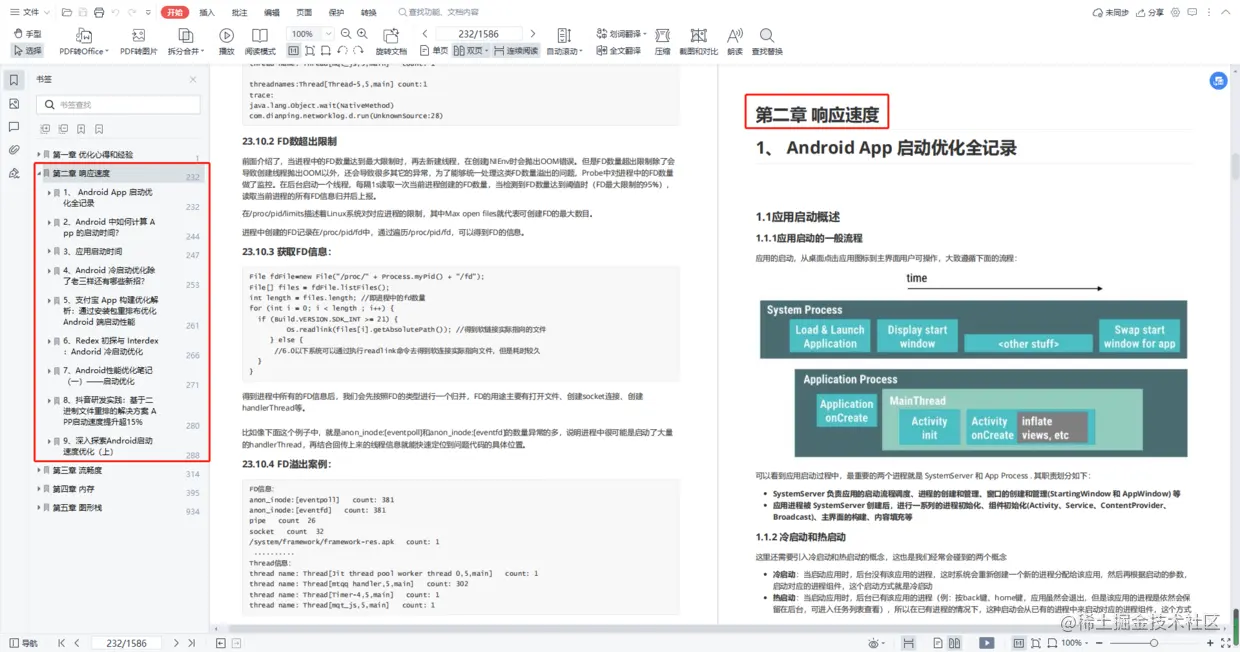Screen dimensions: 1240x652
Task: Switch to the 编辑 tab
Action: tap(272, 12)
